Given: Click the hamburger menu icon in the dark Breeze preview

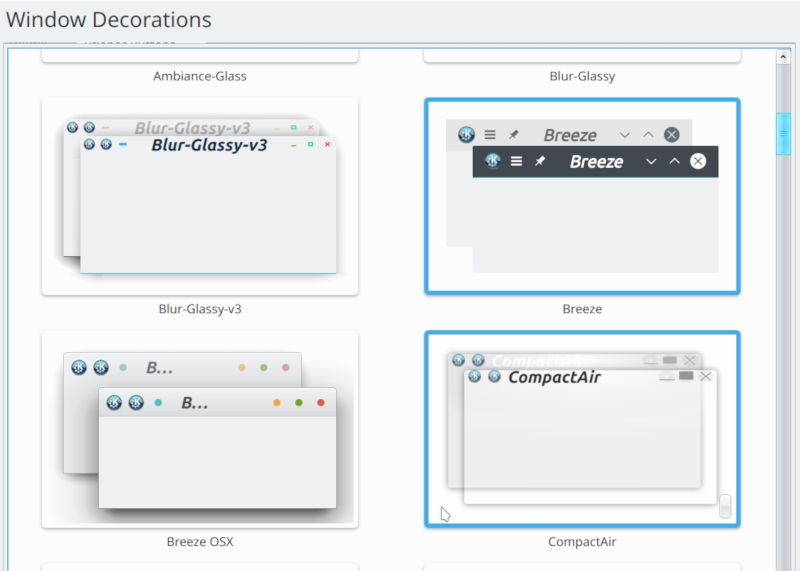Looking at the screenshot, I should (517, 161).
